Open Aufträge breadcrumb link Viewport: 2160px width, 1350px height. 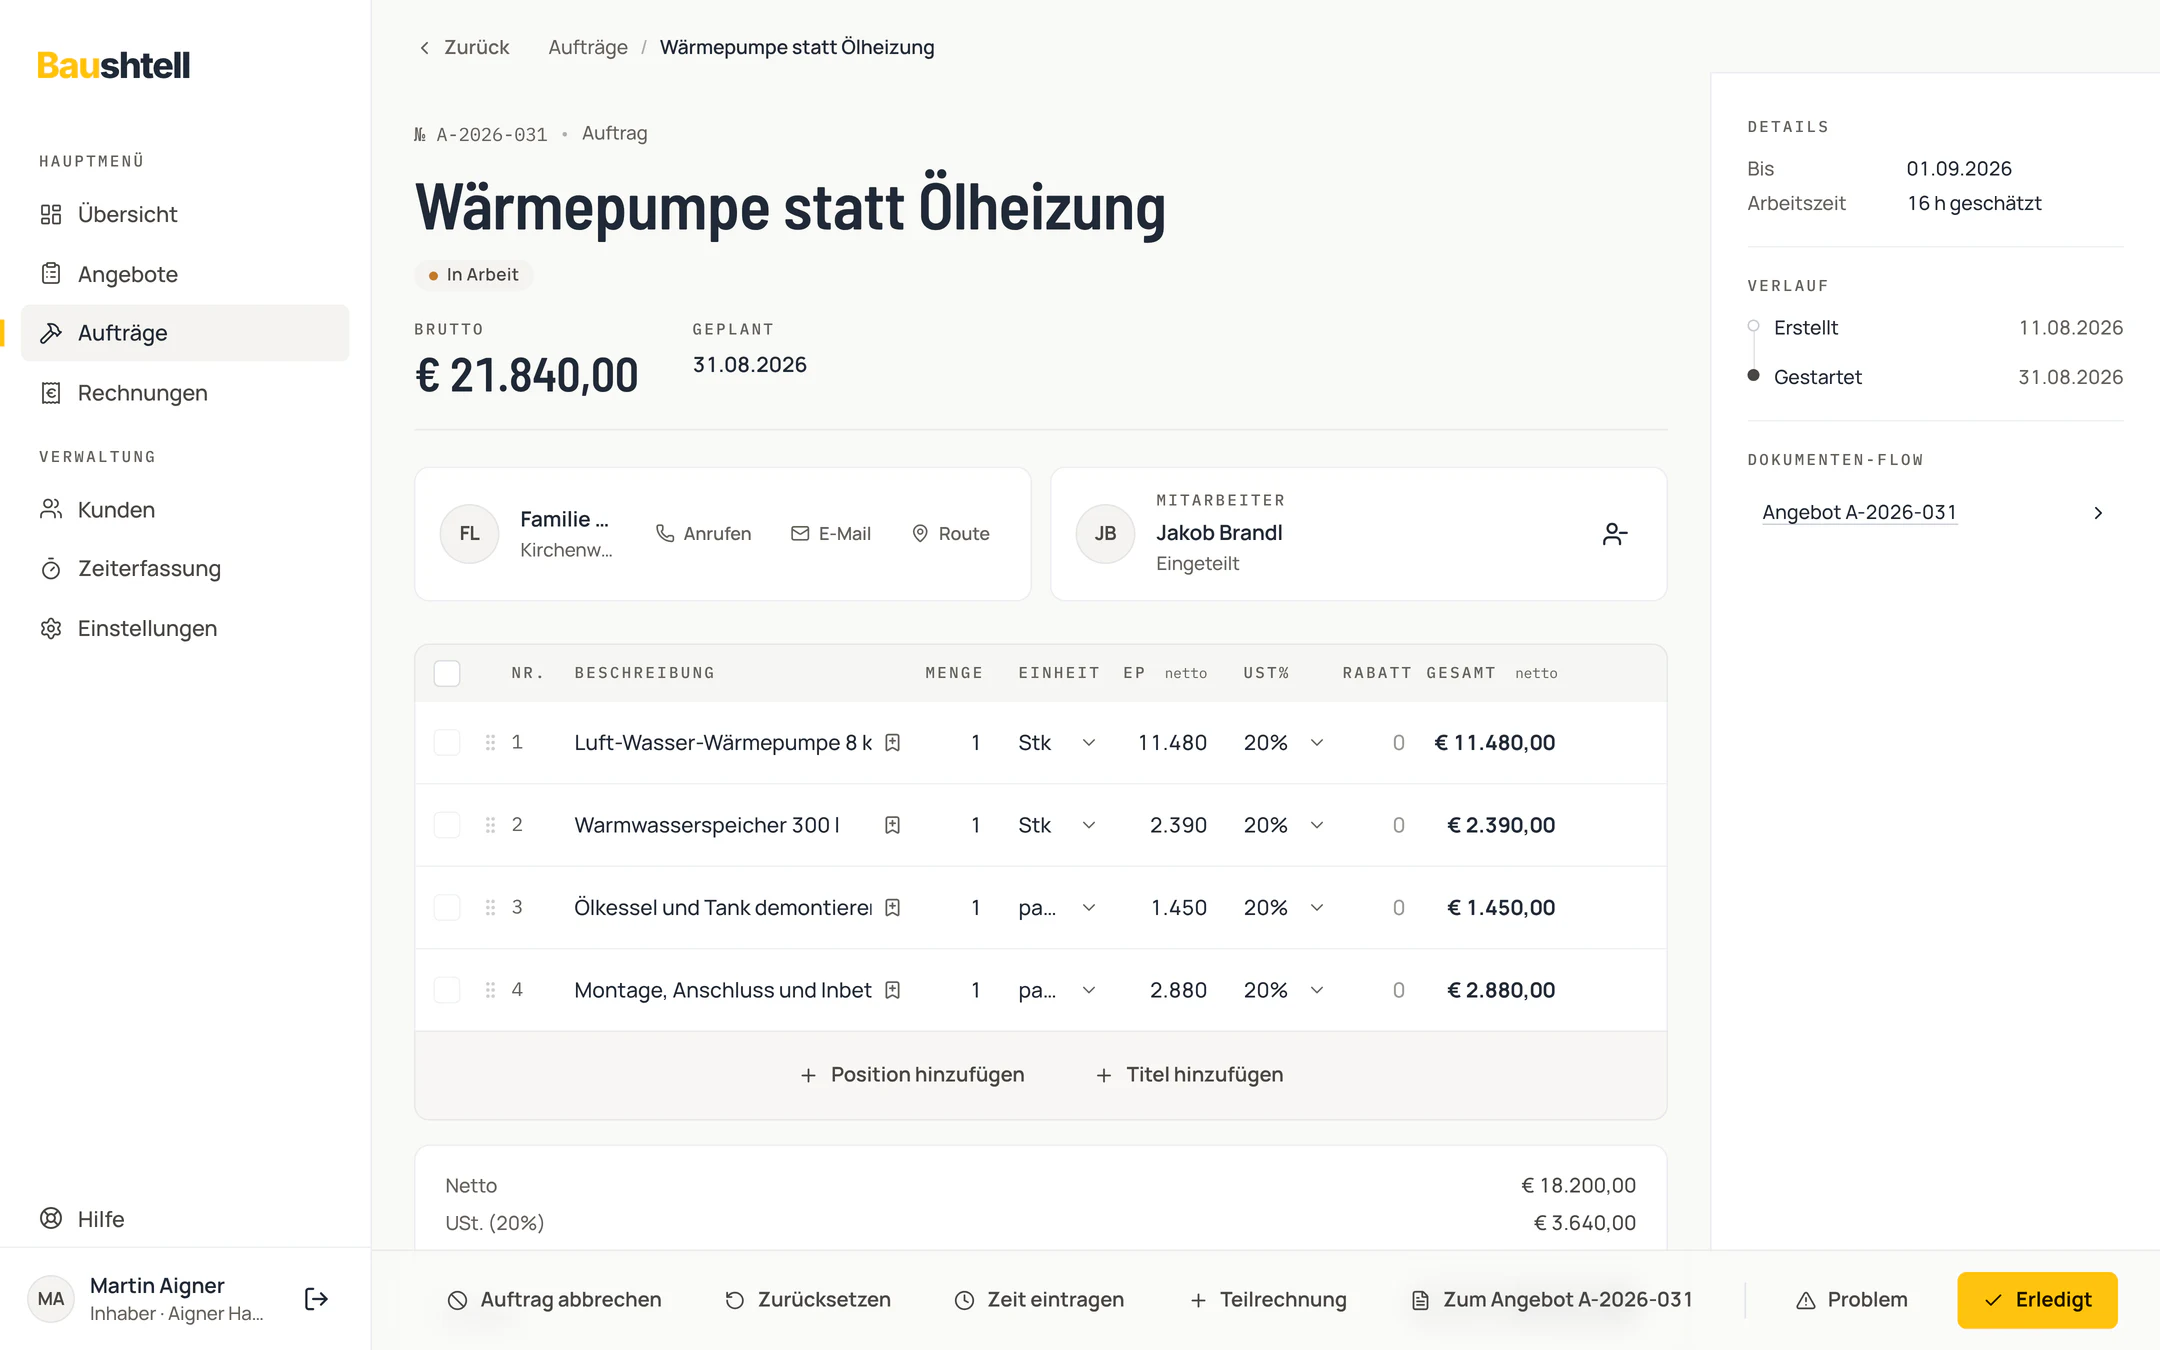[588, 47]
